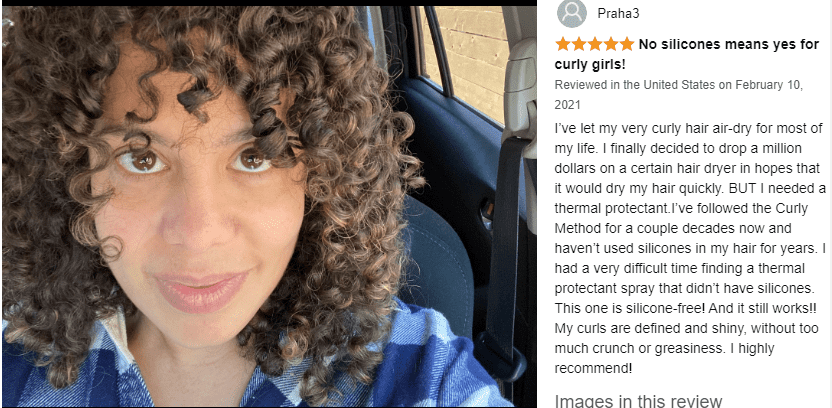Open the large curly hair review photo
832x408 pixels.
pos(269,206)
